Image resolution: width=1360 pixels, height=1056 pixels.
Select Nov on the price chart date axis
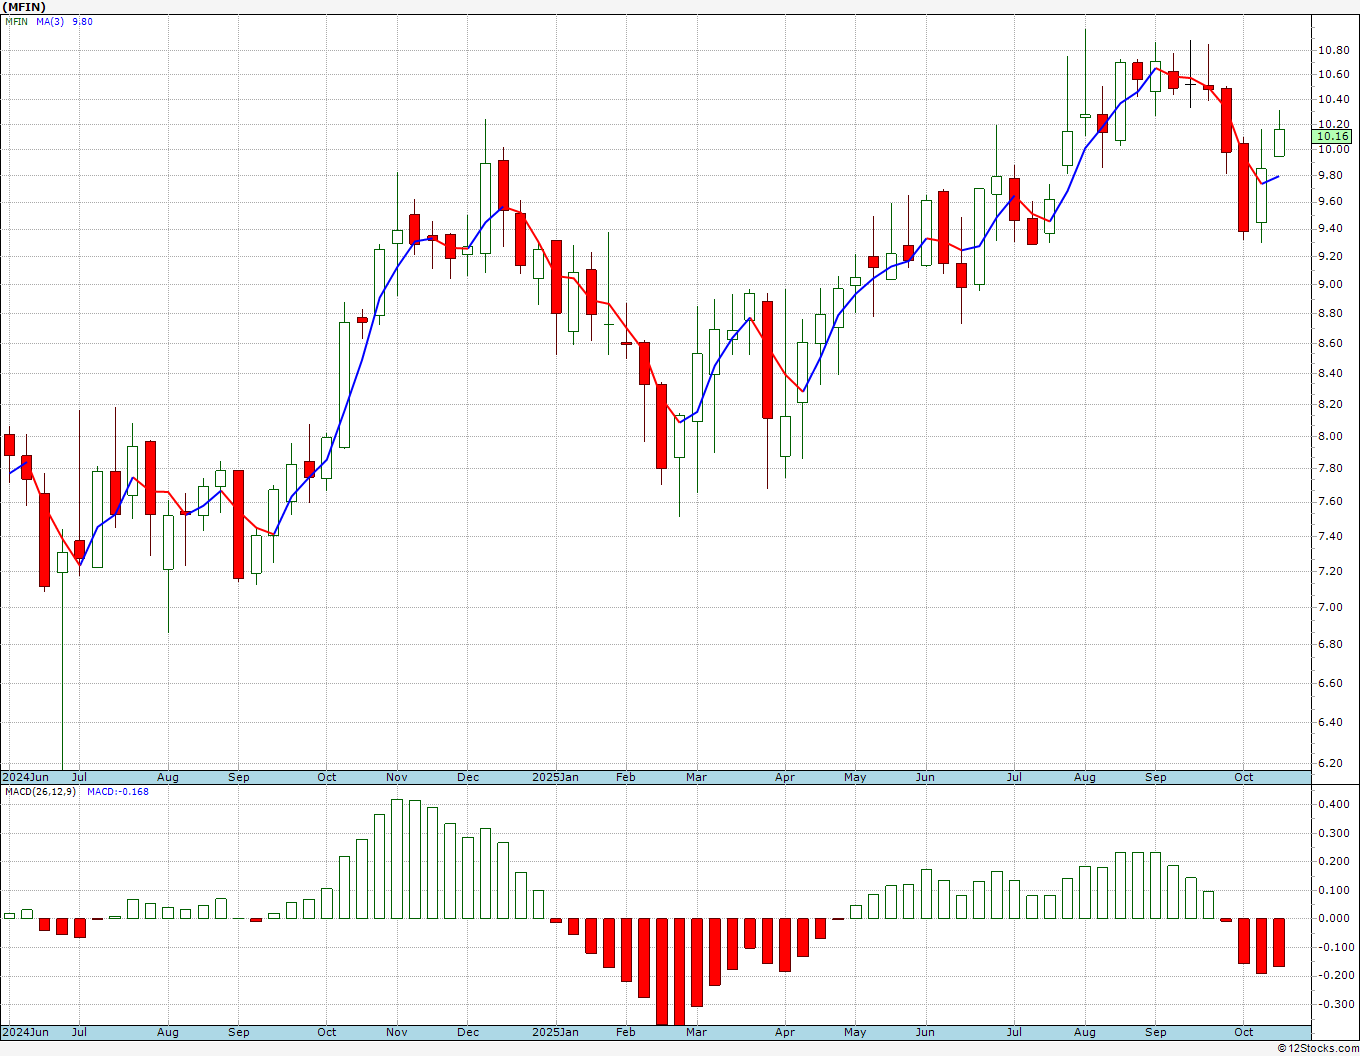coord(397,777)
